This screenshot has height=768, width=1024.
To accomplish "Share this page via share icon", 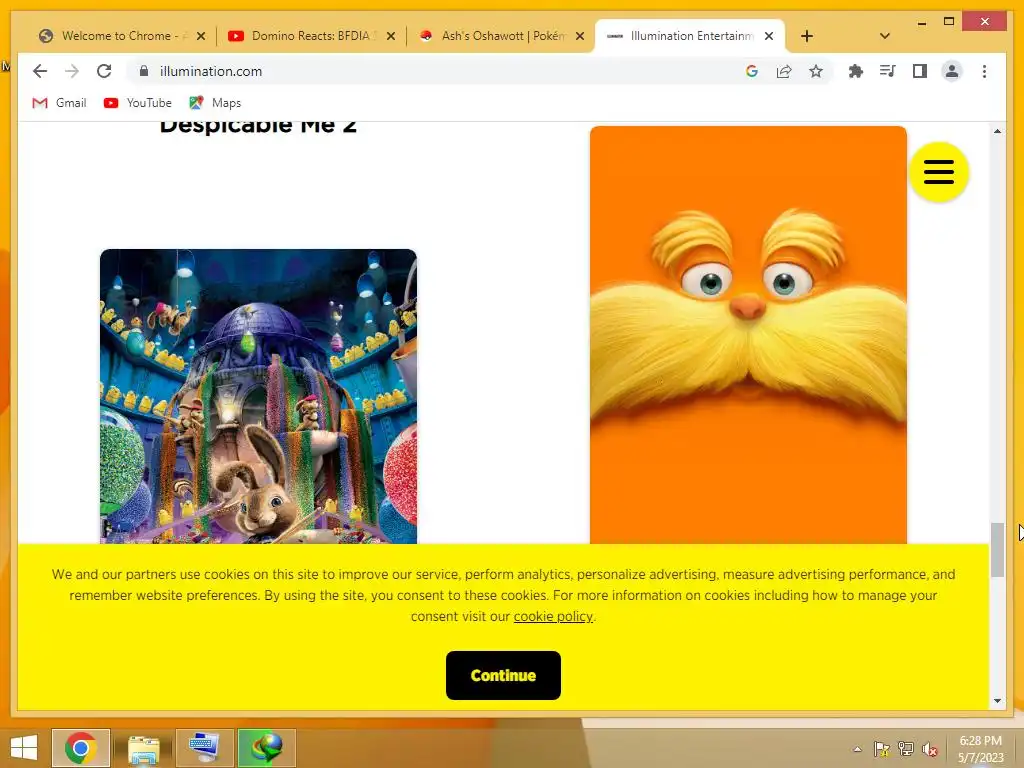I will pyautogui.click(x=784, y=71).
